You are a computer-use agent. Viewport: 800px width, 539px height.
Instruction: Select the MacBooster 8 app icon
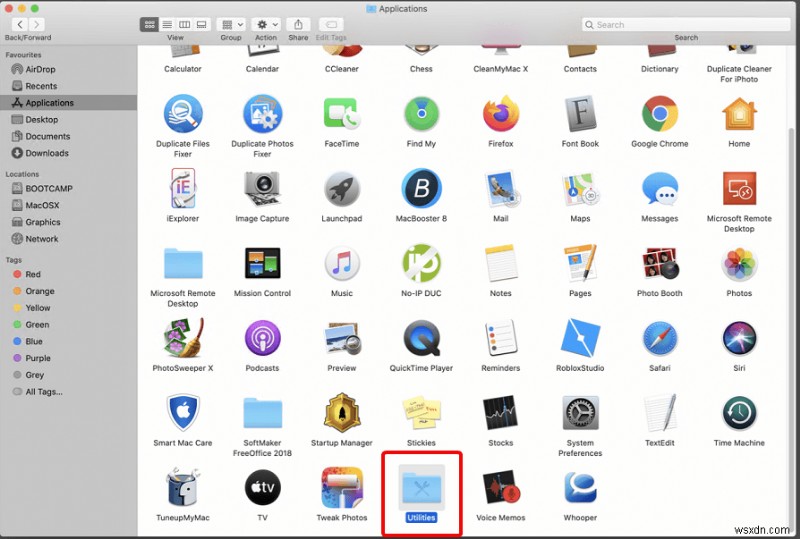pyautogui.click(x=421, y=189)
